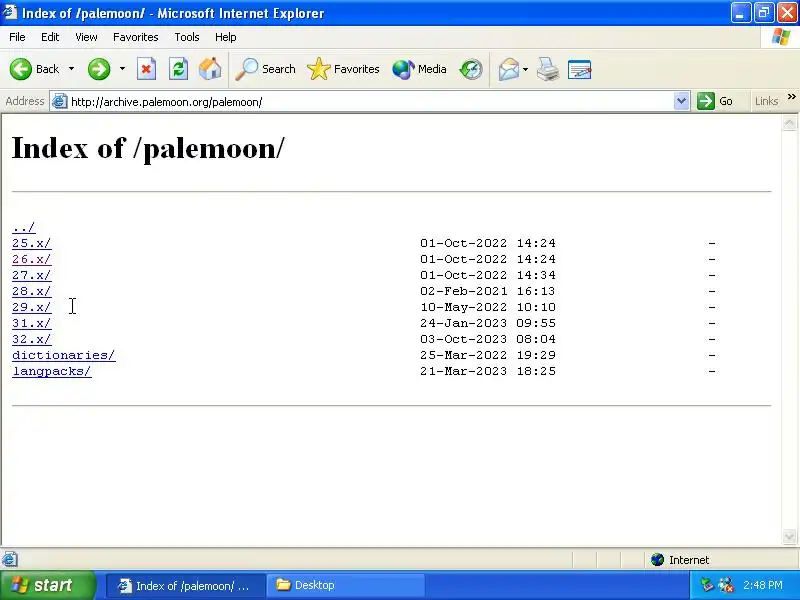
Task: Click the date 25-Mar-2022 19:29
Action: (488, 355)
